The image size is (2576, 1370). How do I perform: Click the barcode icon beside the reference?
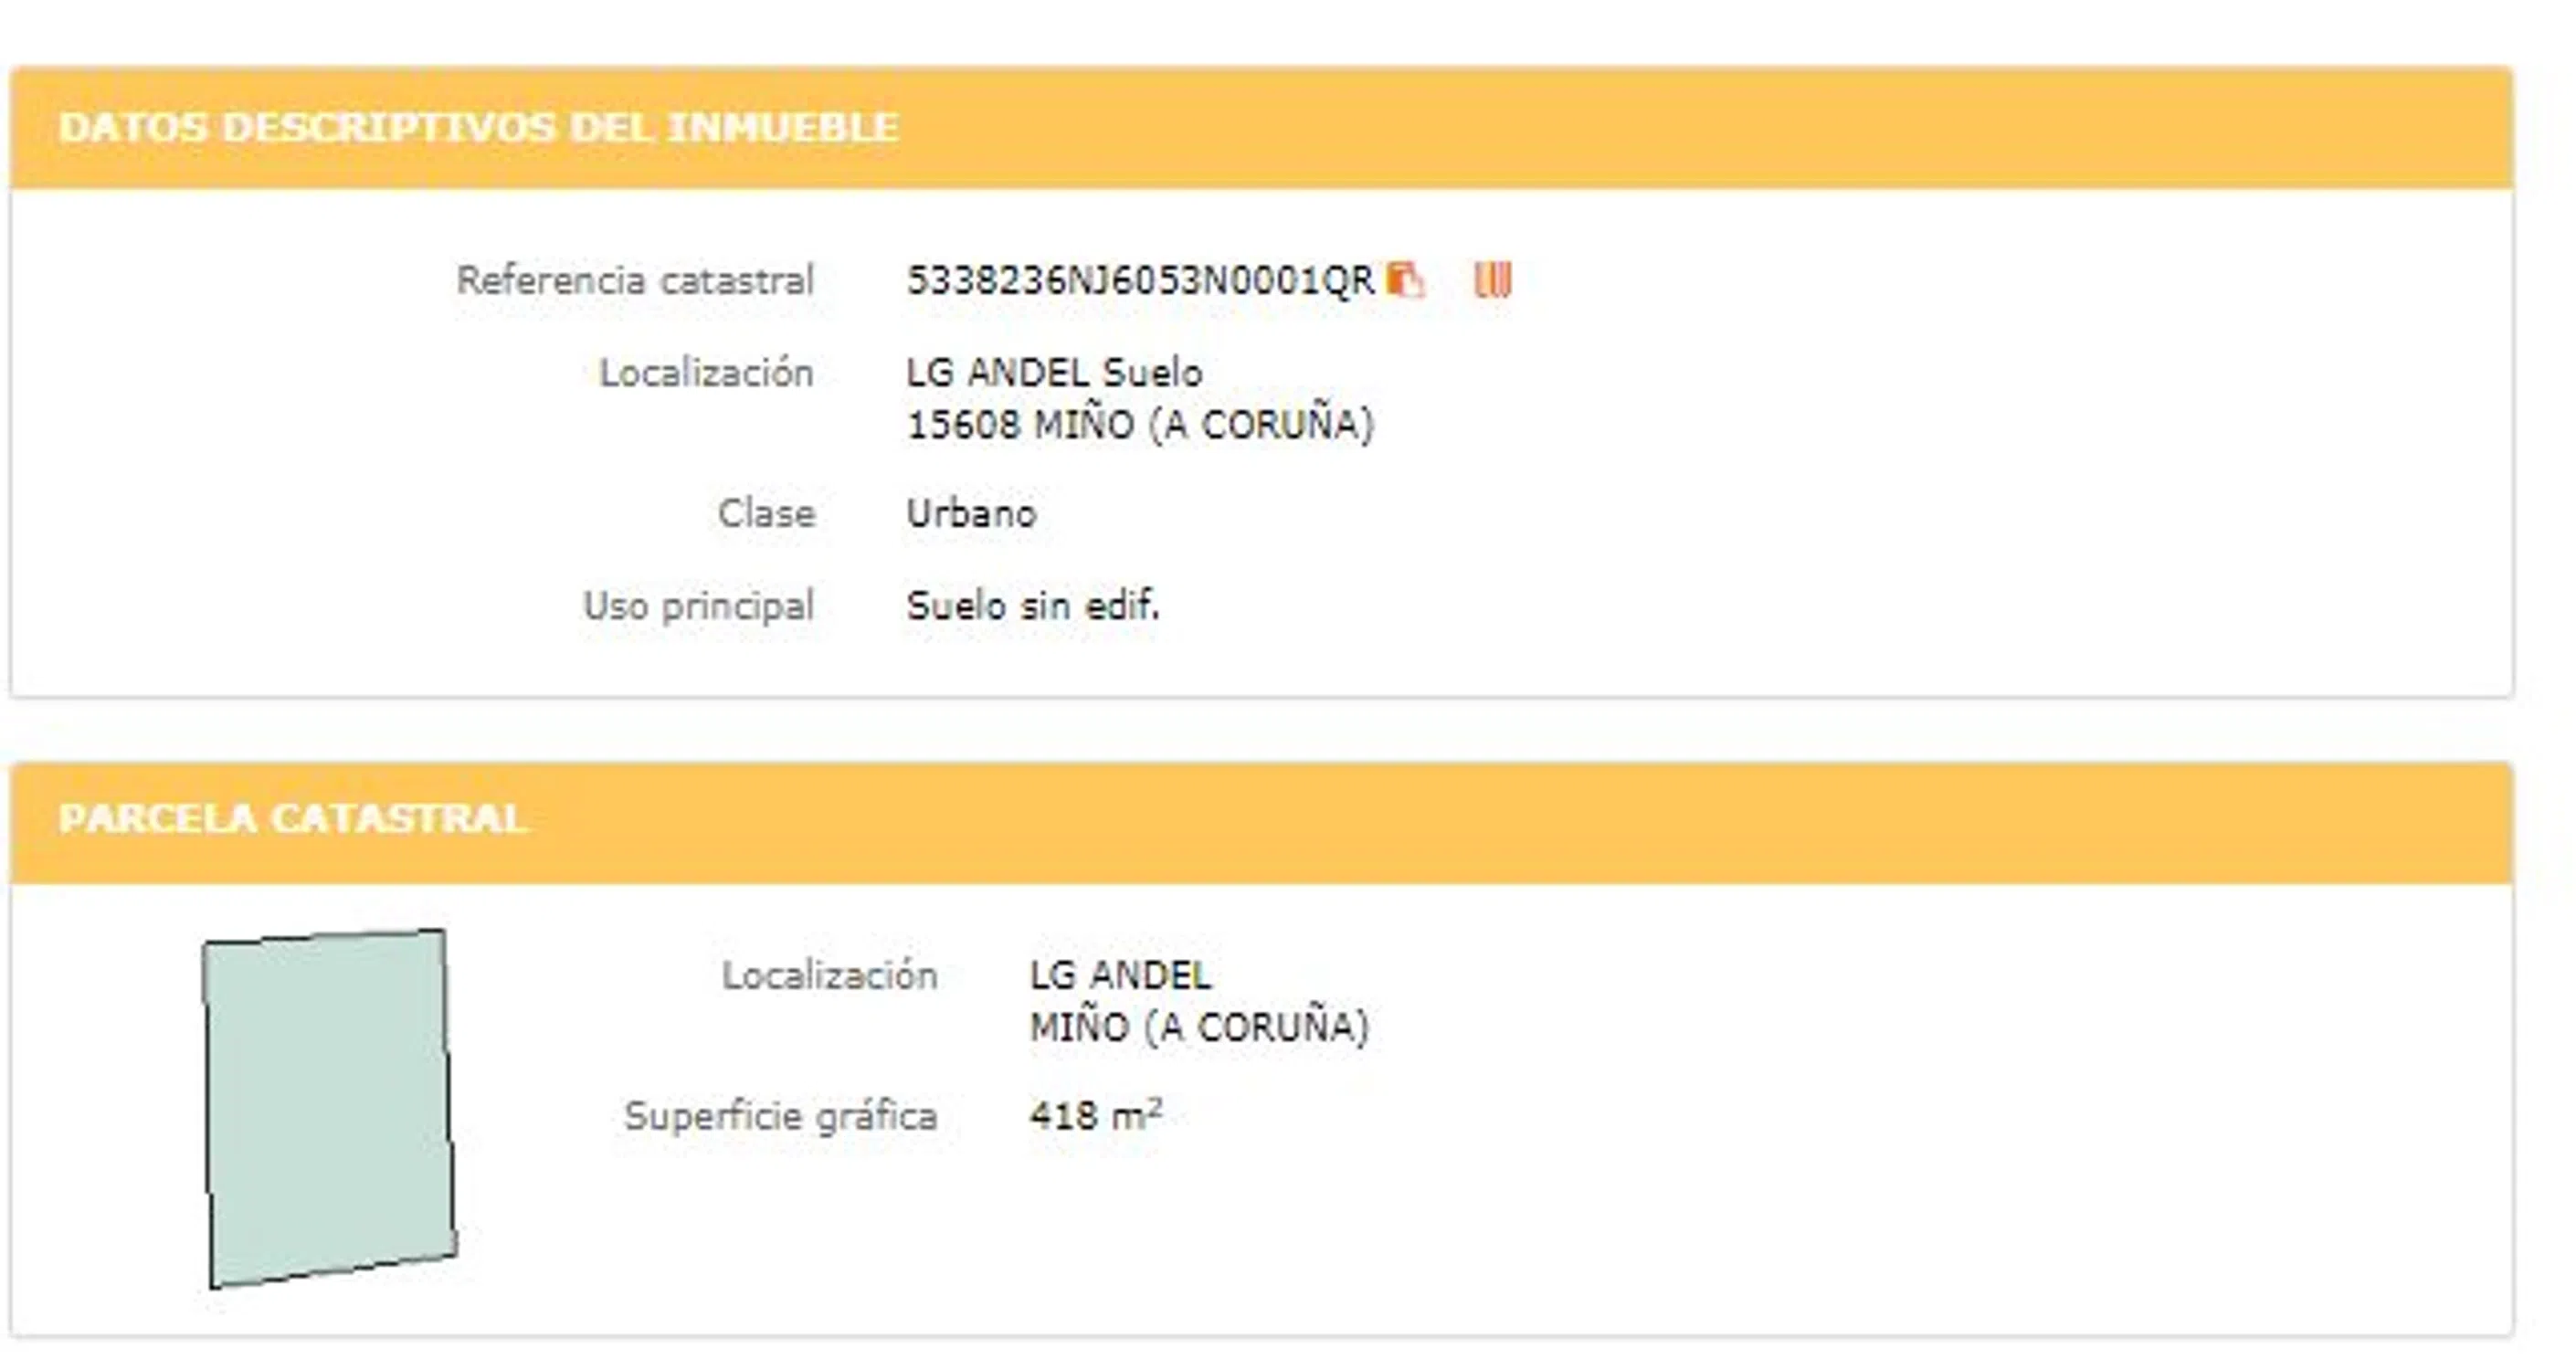tap(1492, 280)
